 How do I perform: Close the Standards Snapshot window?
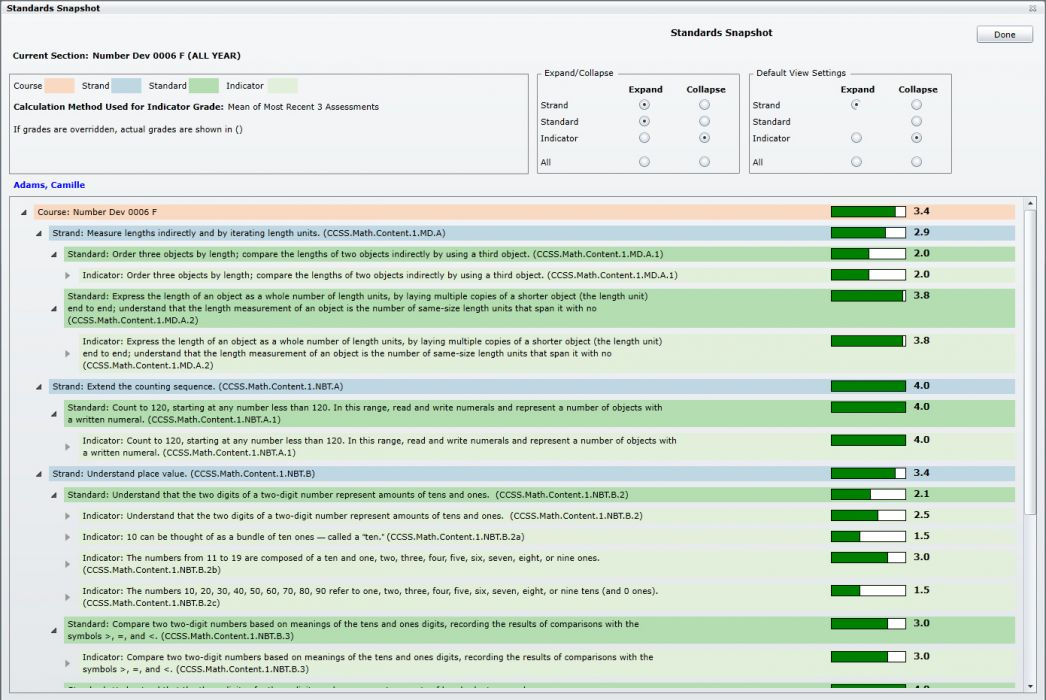coord(1033,8)
